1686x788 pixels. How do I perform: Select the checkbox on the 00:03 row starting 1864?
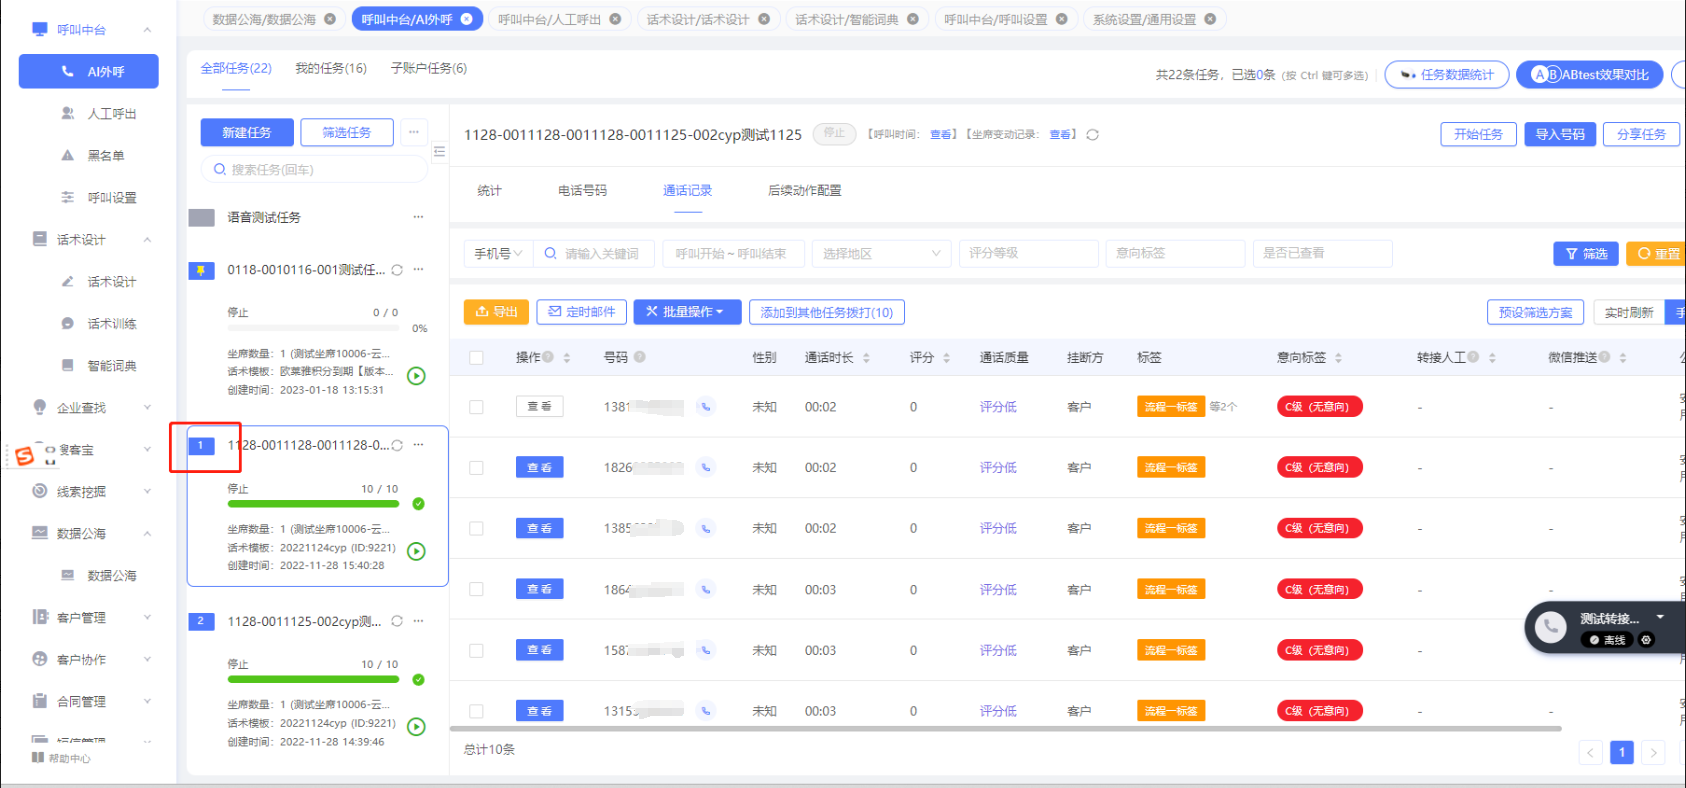point(476,590)
